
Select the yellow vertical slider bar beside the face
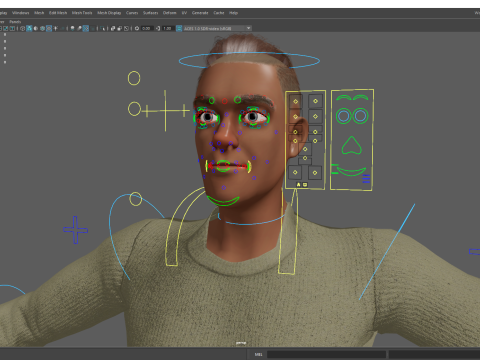click(x=165, y=111)
